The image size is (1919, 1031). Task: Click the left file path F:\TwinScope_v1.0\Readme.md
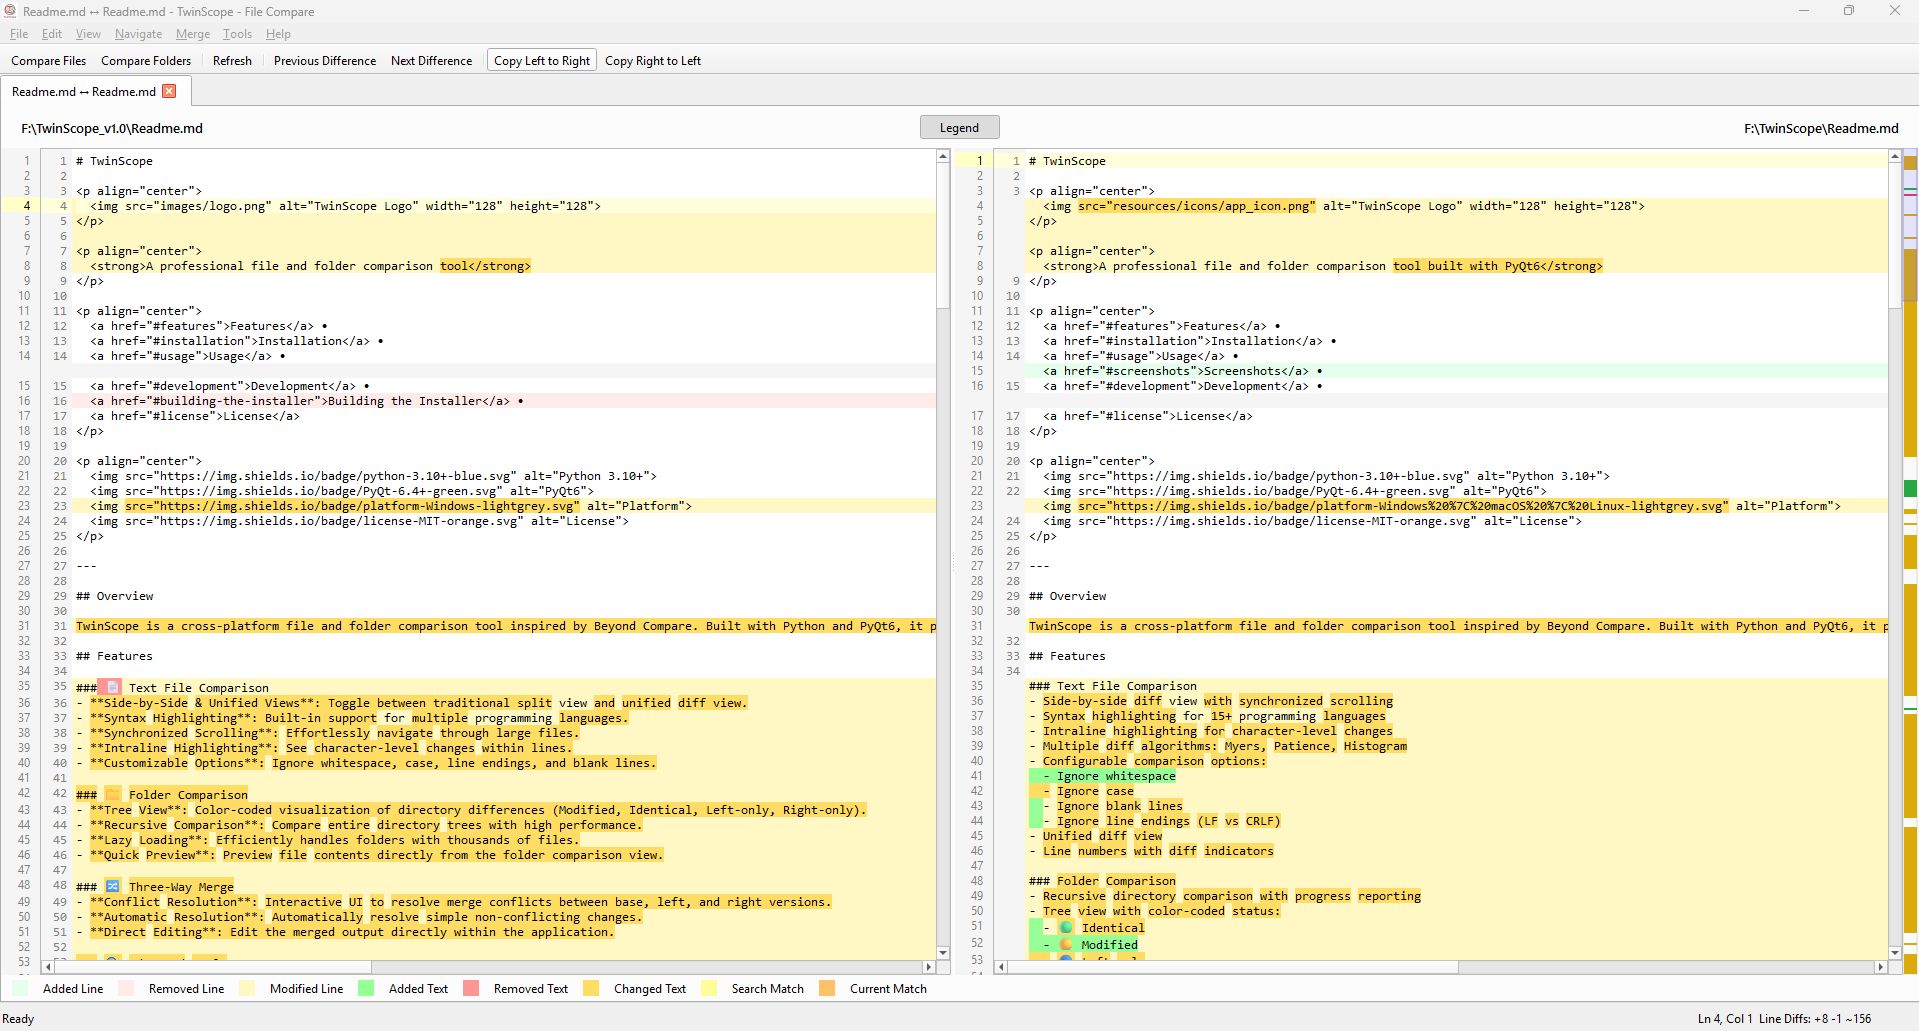(x=112, y=128)
